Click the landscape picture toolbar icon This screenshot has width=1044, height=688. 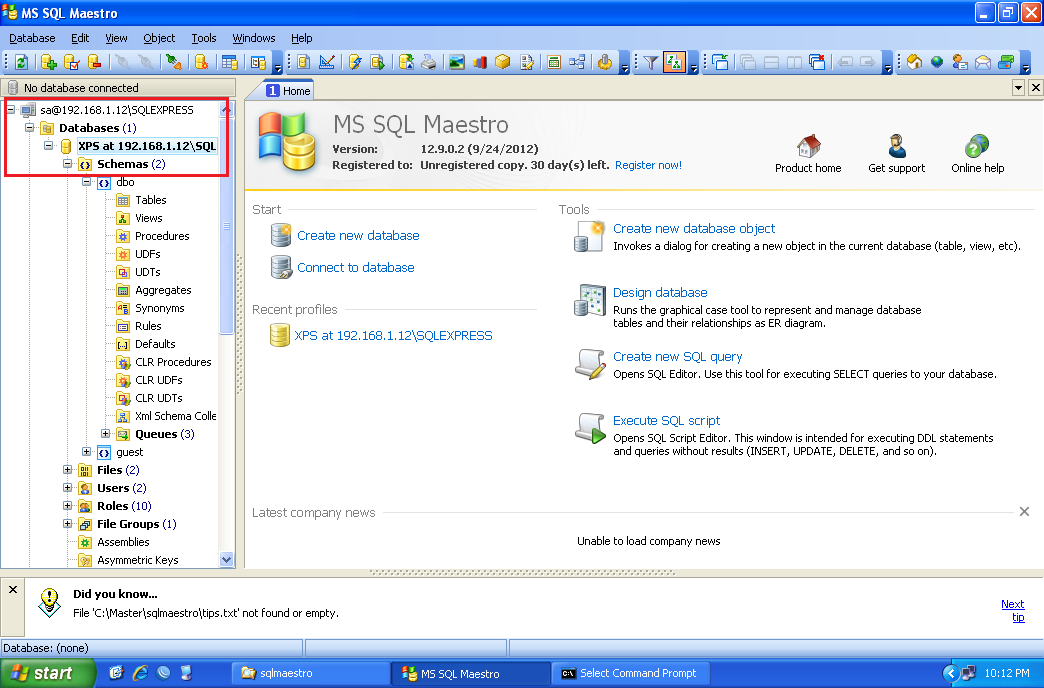(x=457, y=63)
